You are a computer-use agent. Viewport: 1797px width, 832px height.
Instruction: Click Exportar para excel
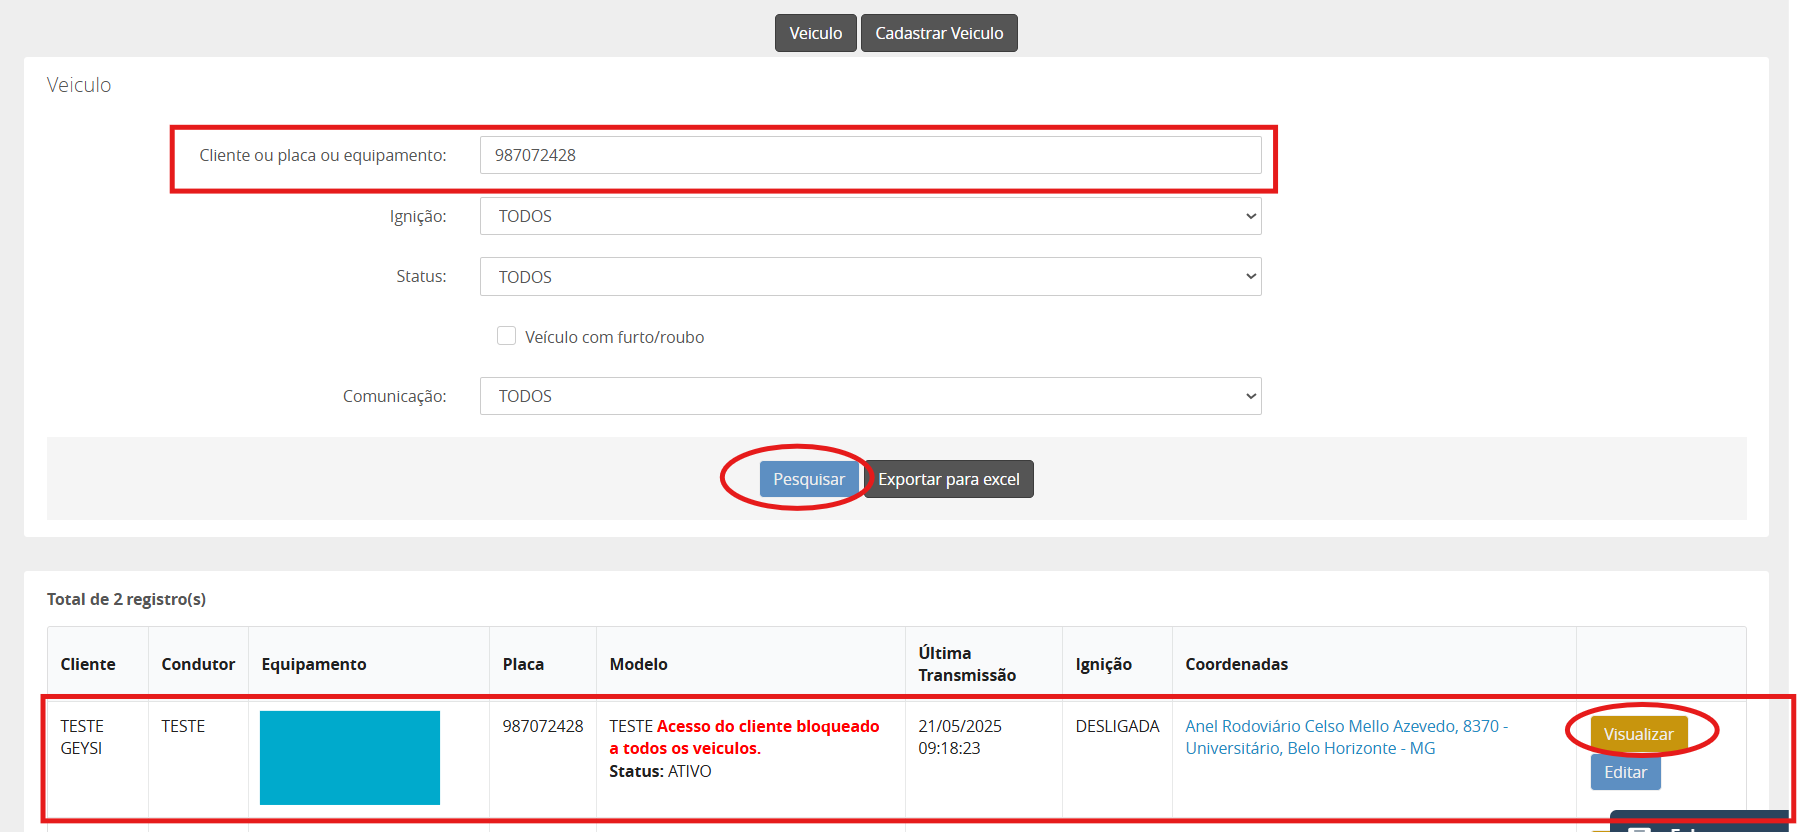948,479
